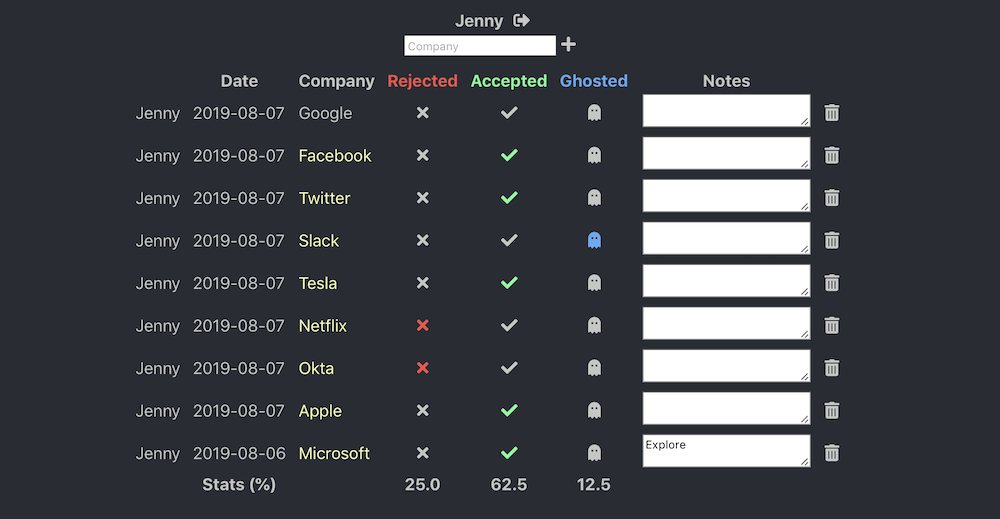Click the trash icon beside Apple

coord(831,411)
